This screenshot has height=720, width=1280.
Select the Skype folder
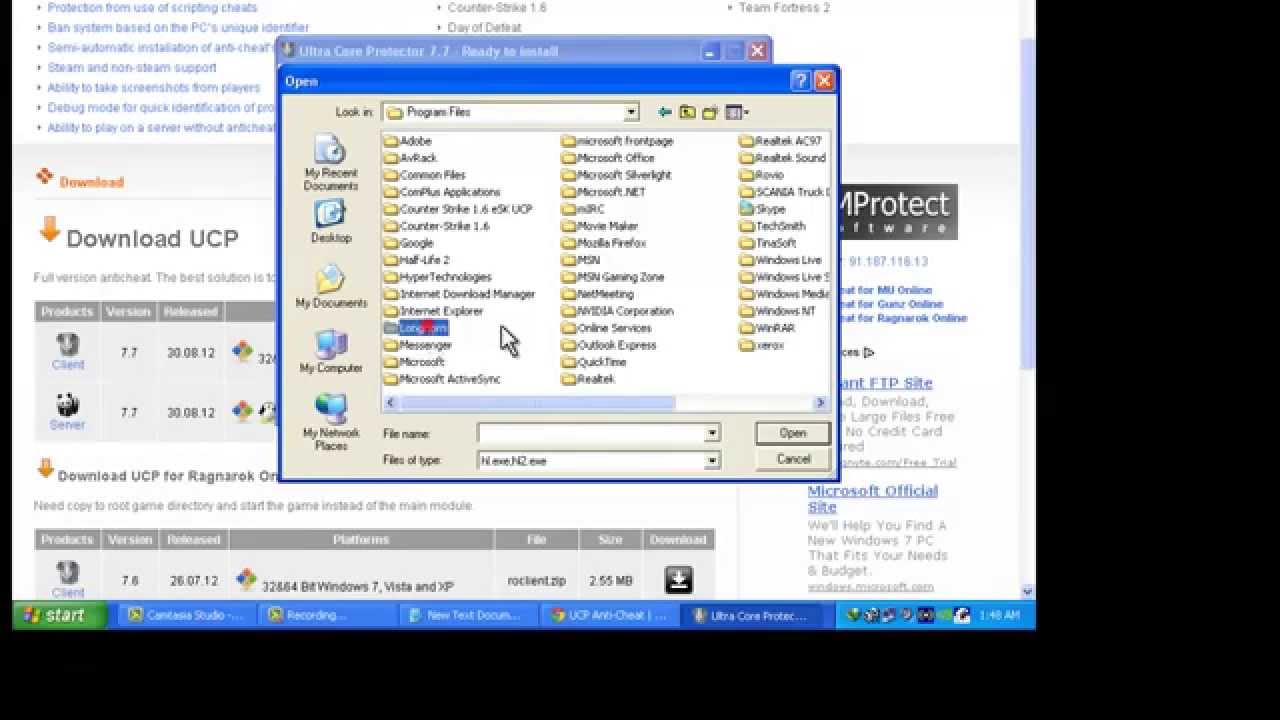tap(763, 209)
